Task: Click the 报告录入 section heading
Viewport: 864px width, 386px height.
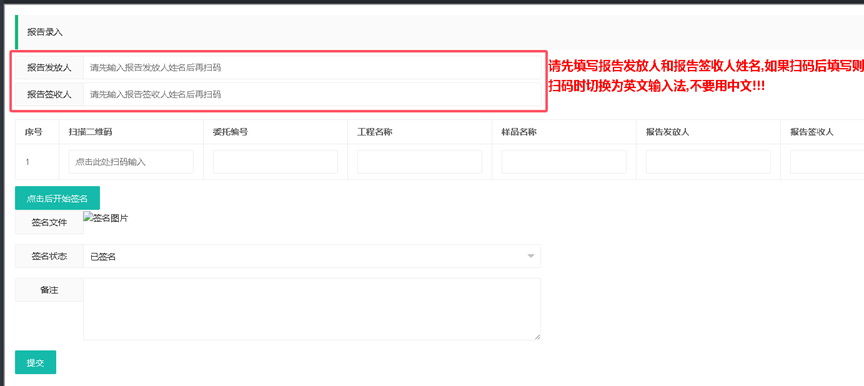Action: [45, 32]
